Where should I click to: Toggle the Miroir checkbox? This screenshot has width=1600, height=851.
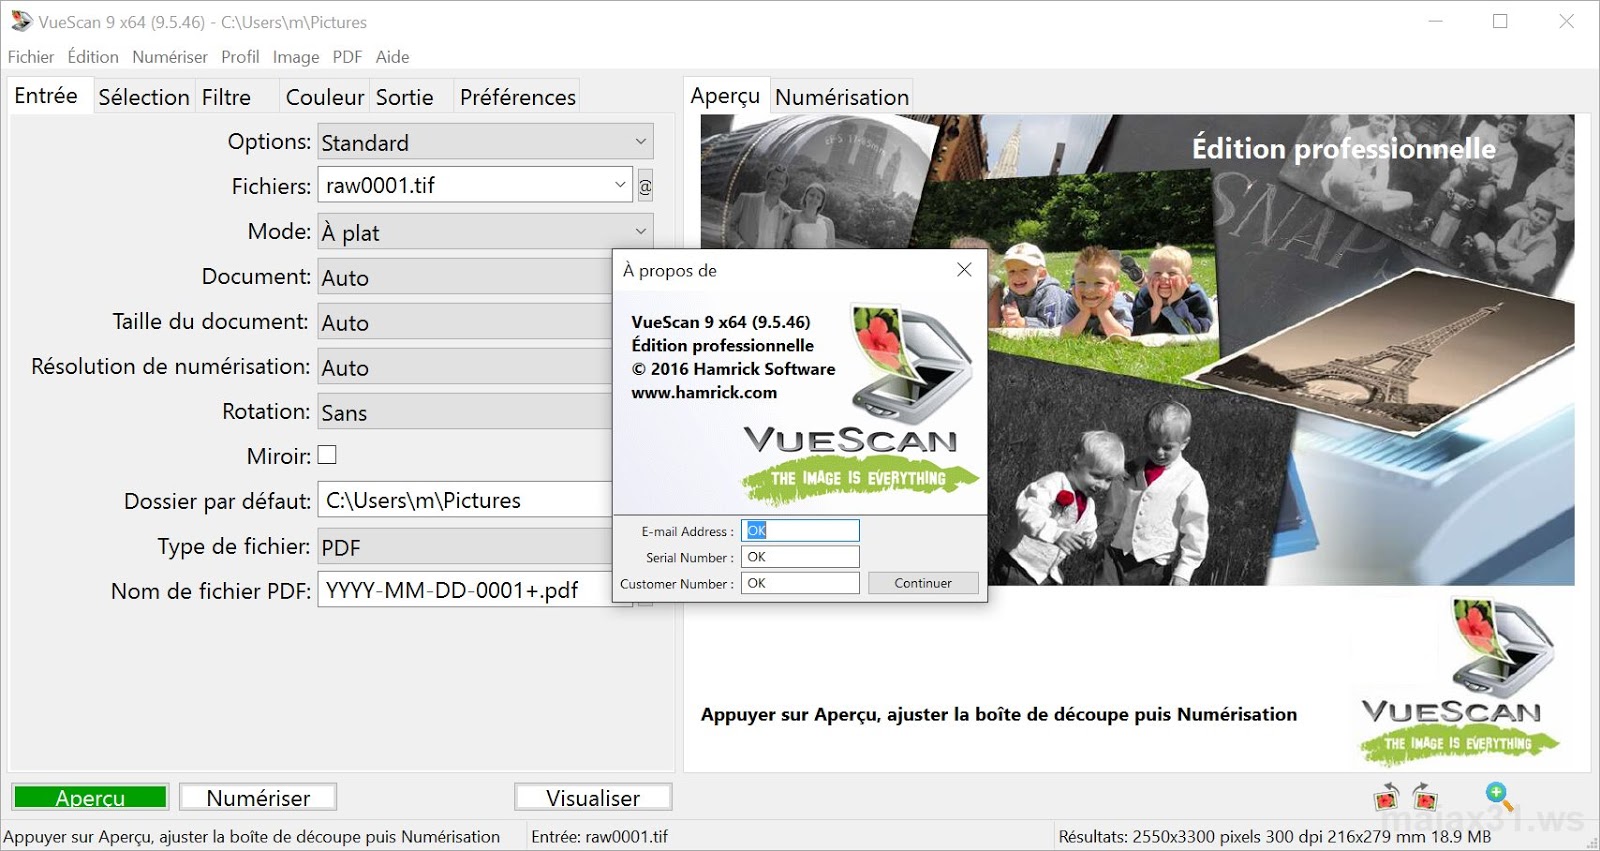(327, 455)
